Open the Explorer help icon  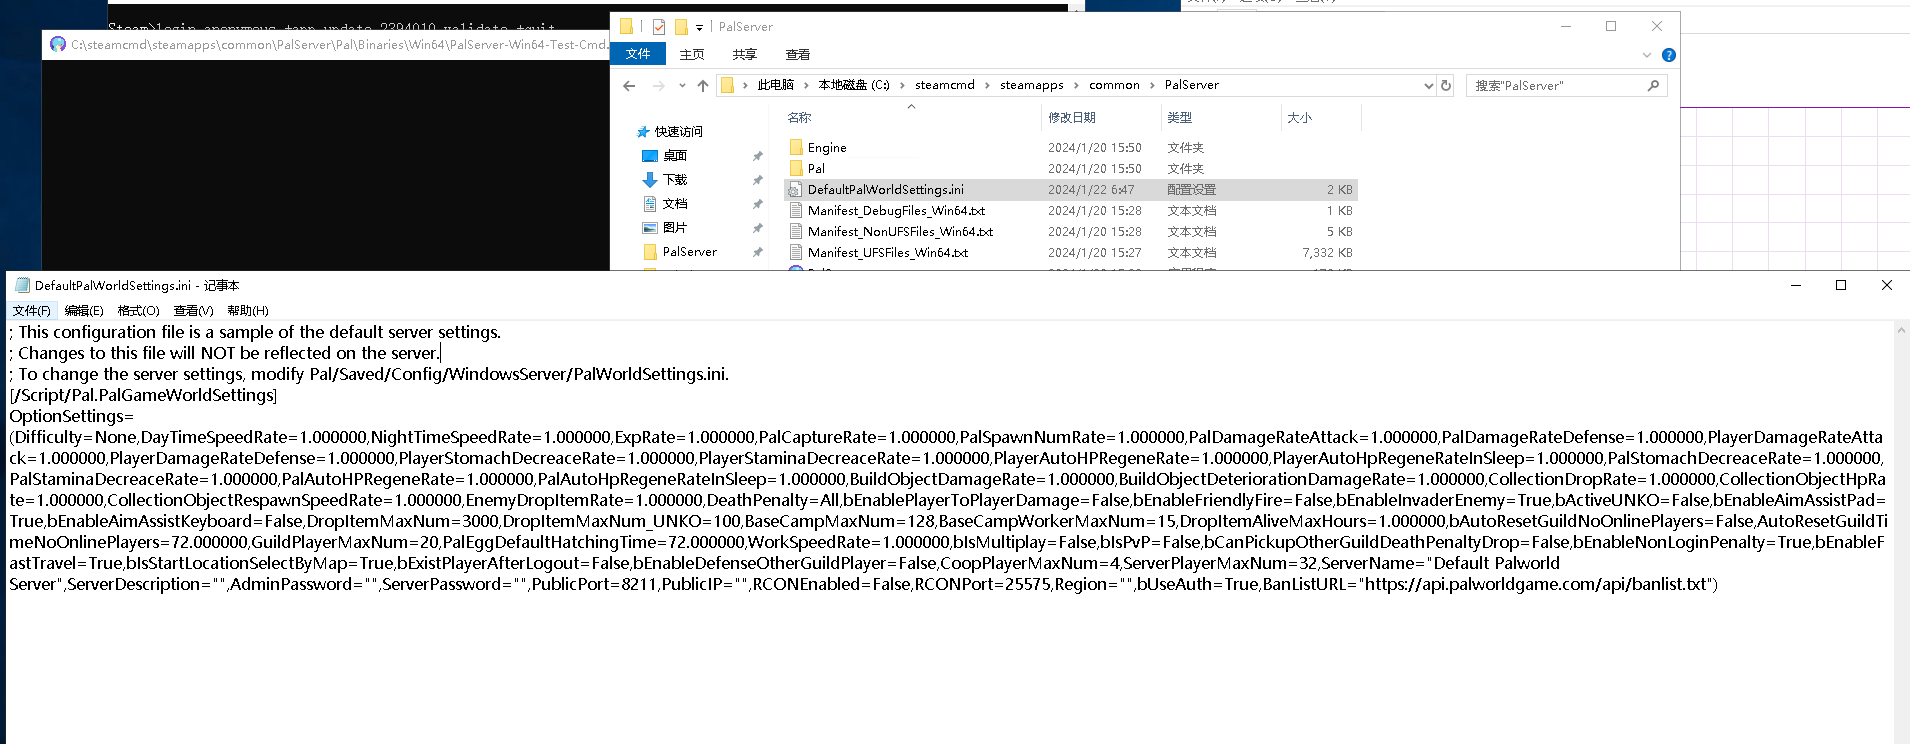tap(1668, 55)
